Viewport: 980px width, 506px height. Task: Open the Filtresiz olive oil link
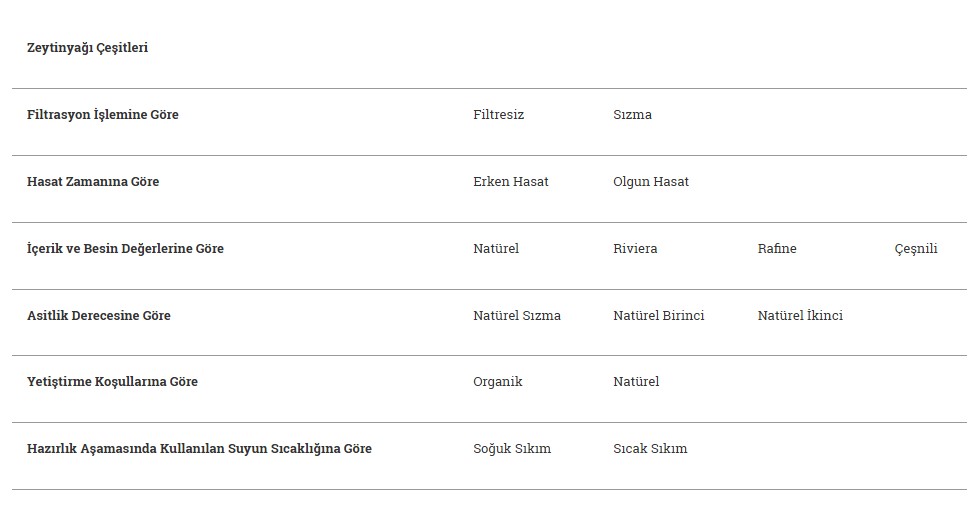(498, 114)
